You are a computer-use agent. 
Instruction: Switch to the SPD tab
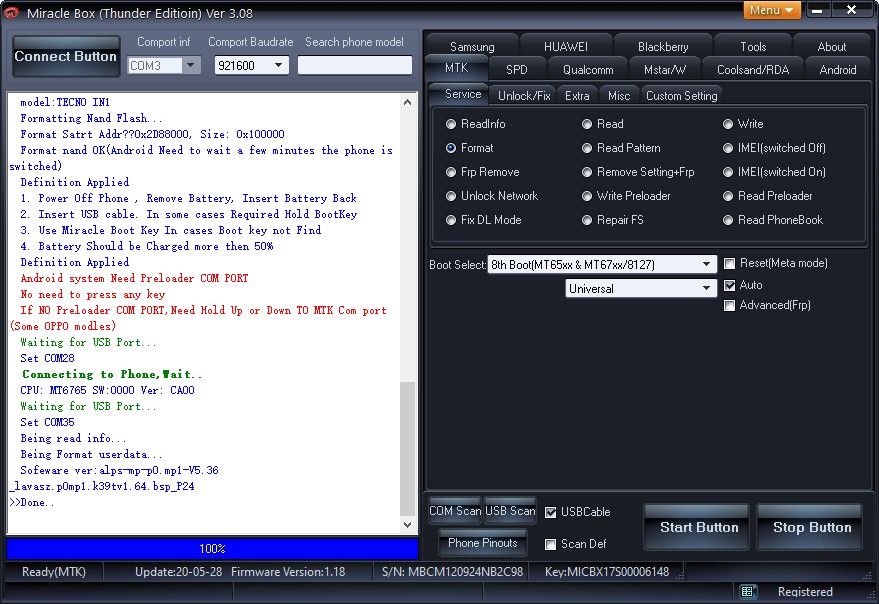(516, 70)
